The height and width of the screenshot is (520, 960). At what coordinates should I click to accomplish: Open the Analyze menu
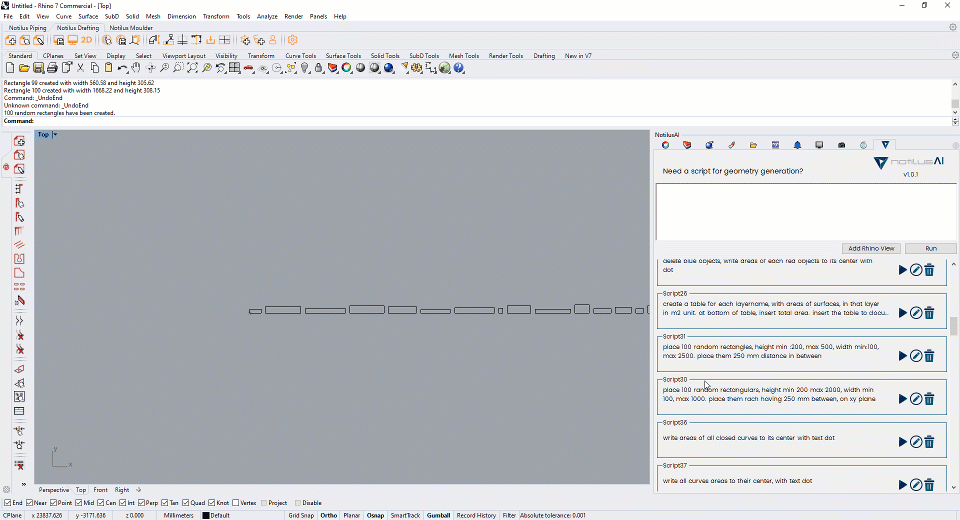(x=267, y=17)
